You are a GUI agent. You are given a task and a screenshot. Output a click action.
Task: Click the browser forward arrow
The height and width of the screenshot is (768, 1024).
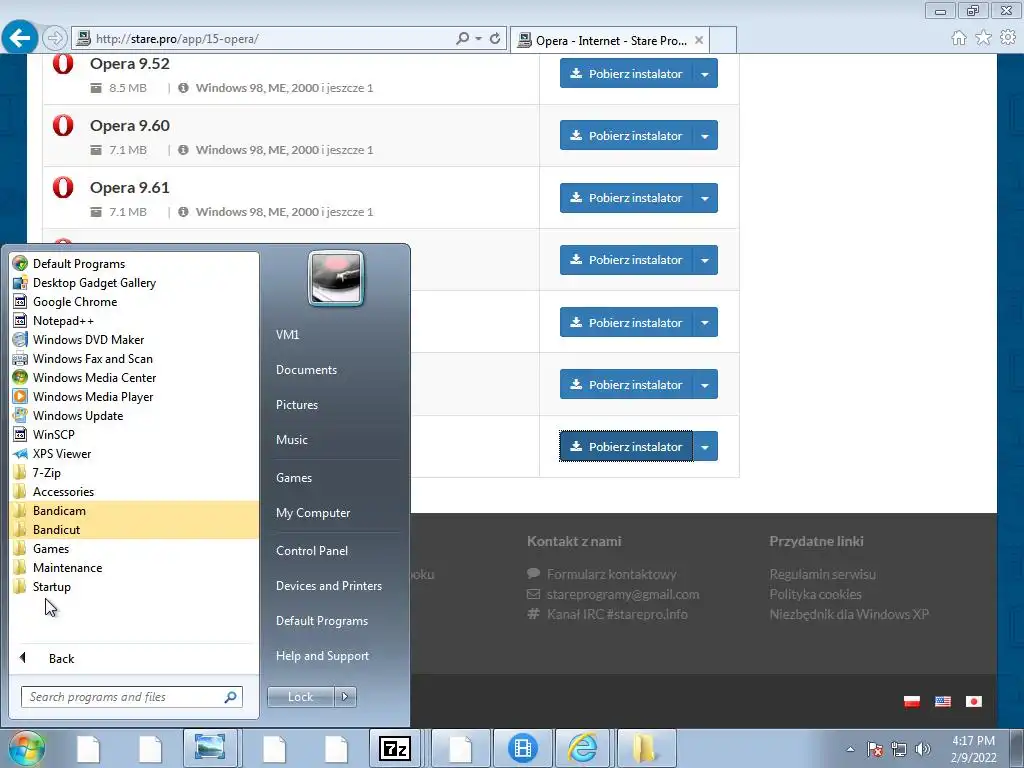tap(55, 39)
